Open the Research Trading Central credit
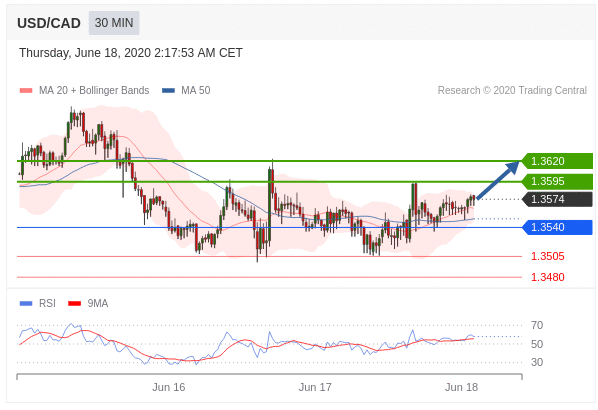The image size is (598, 410). [512, 90]
